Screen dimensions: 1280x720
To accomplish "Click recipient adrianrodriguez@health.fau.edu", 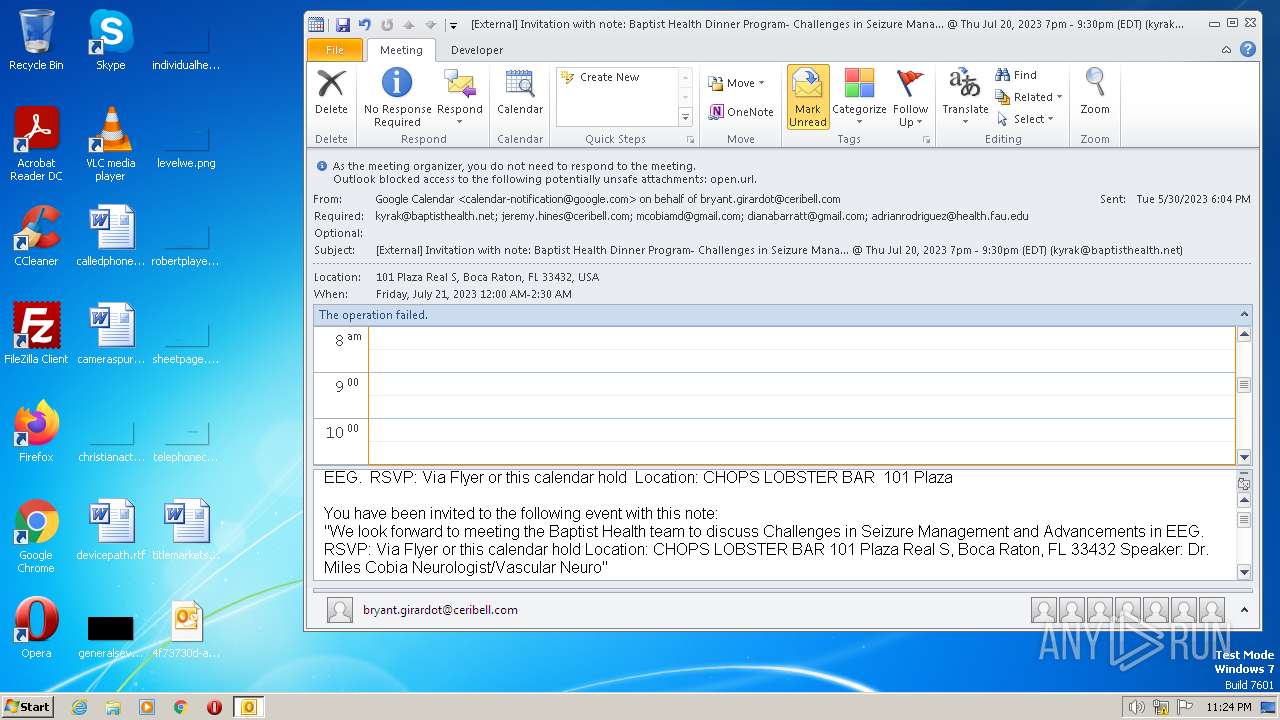I will 949,216.
